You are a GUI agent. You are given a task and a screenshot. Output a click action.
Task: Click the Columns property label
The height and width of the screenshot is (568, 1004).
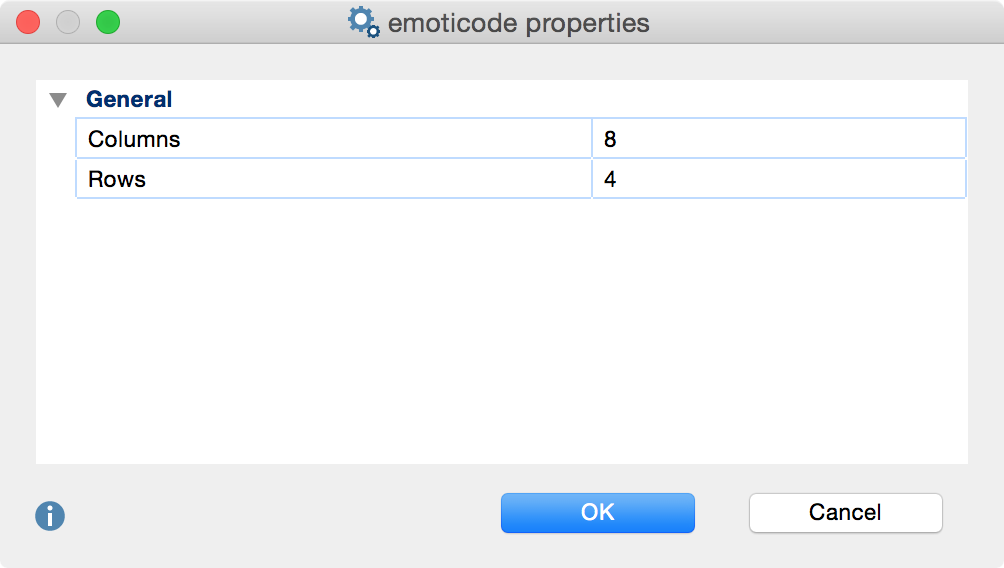point(134,139)
